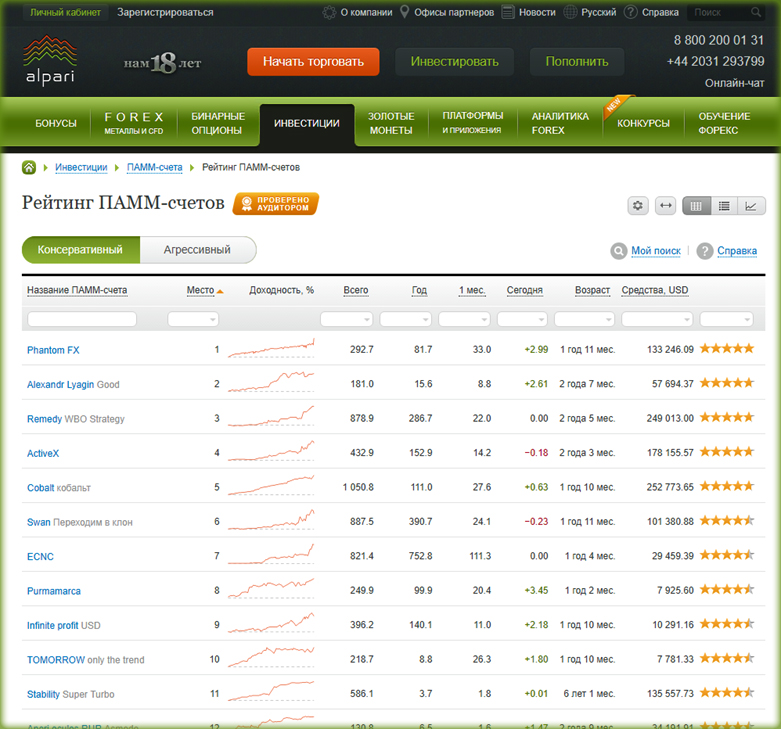
Task: Expand the 'Место' filter dropdown
Action: click(x=193, y=319)
